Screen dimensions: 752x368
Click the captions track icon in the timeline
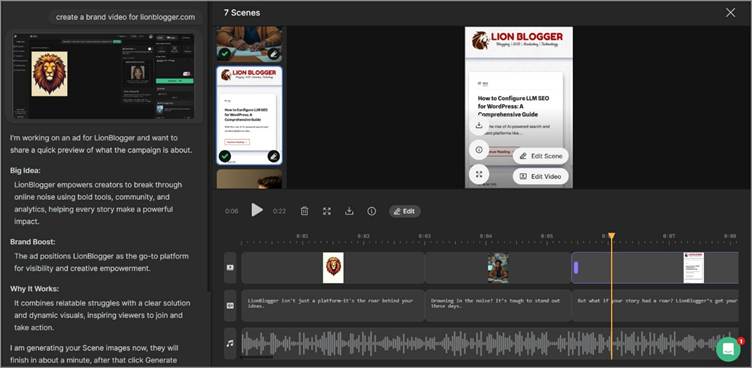click(x=230, y=306)
